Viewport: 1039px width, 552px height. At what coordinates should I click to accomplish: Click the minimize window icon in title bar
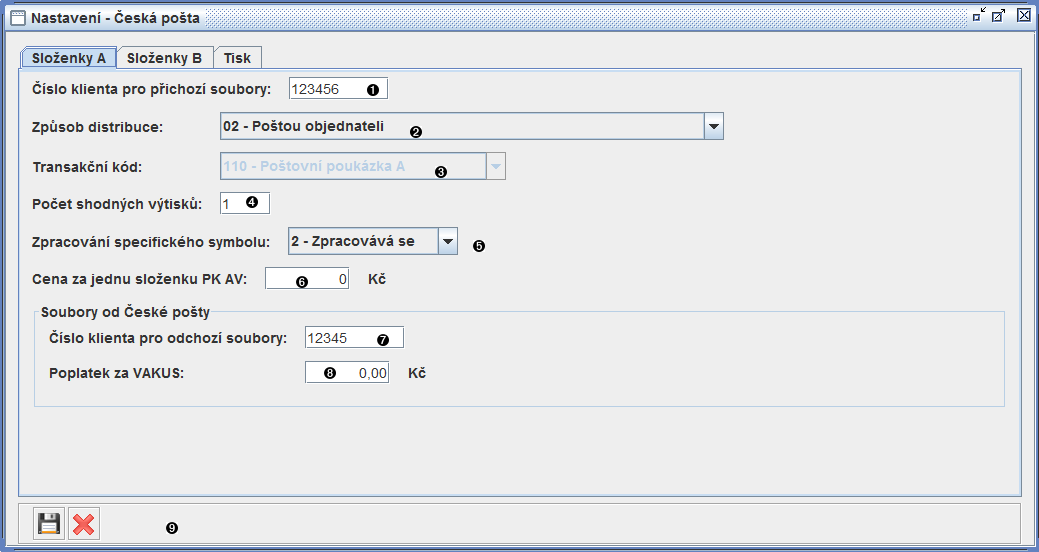[979, 15]
